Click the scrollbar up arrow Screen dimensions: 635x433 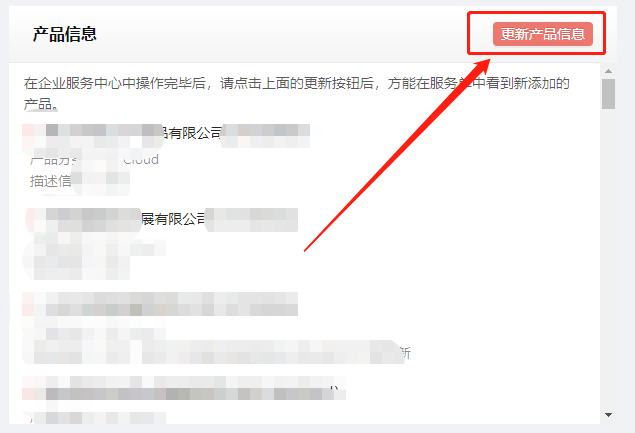tap(608, 71)
